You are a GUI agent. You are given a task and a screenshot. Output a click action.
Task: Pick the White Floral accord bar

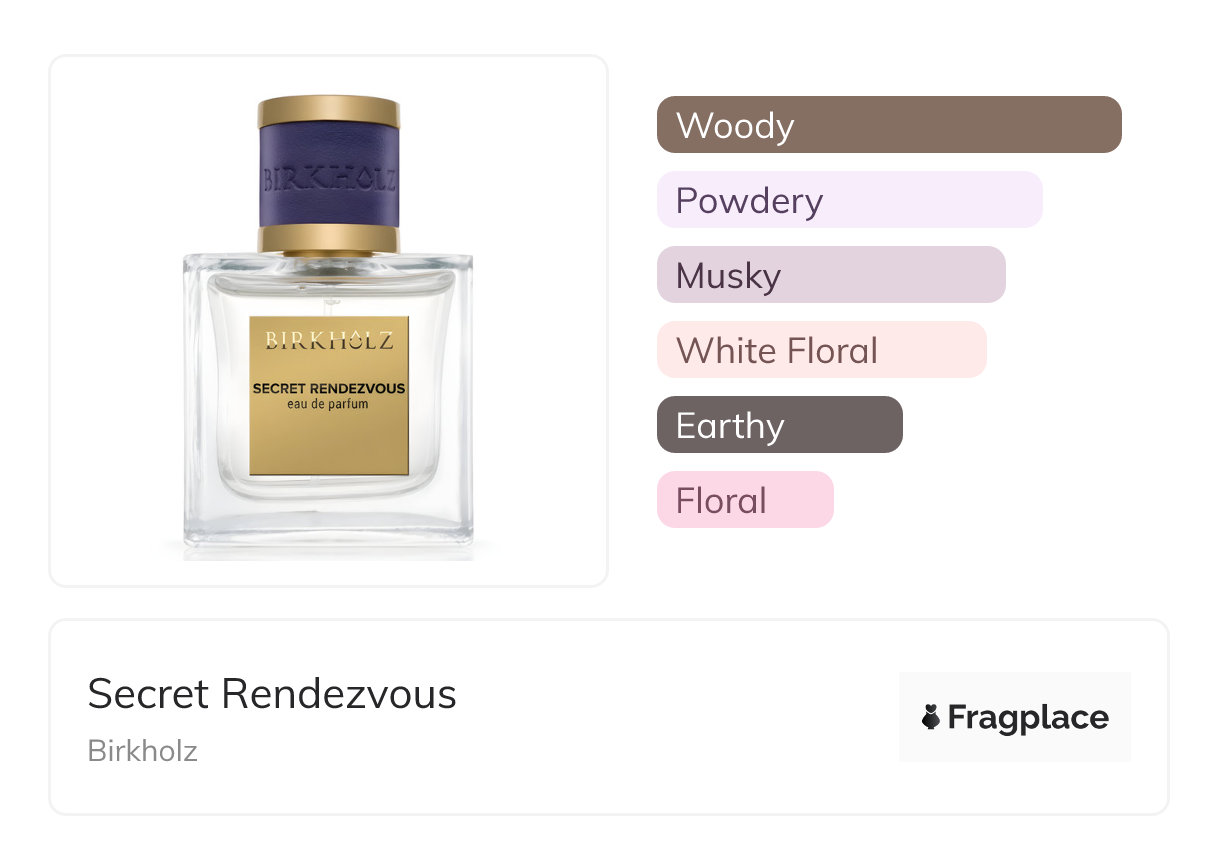click(x=821, y=350)
